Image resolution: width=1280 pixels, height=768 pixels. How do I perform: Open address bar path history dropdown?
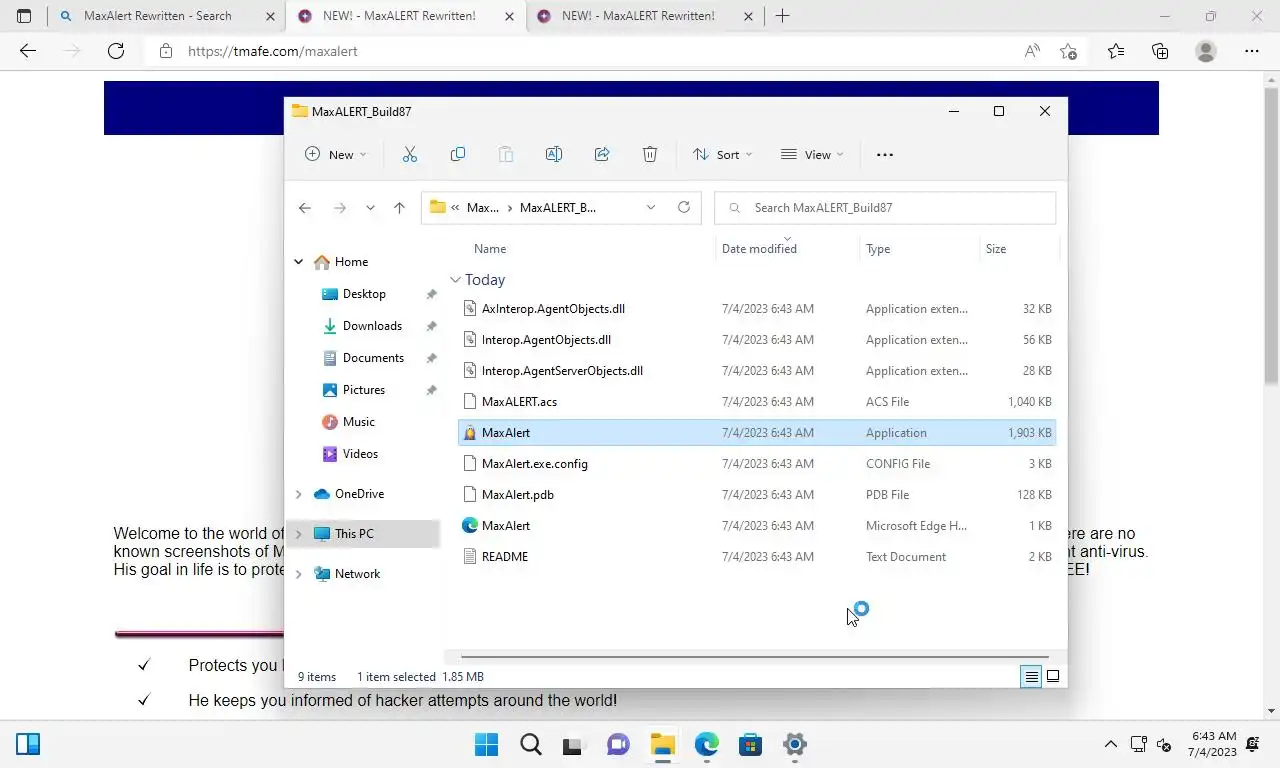[x=651, y=207]
